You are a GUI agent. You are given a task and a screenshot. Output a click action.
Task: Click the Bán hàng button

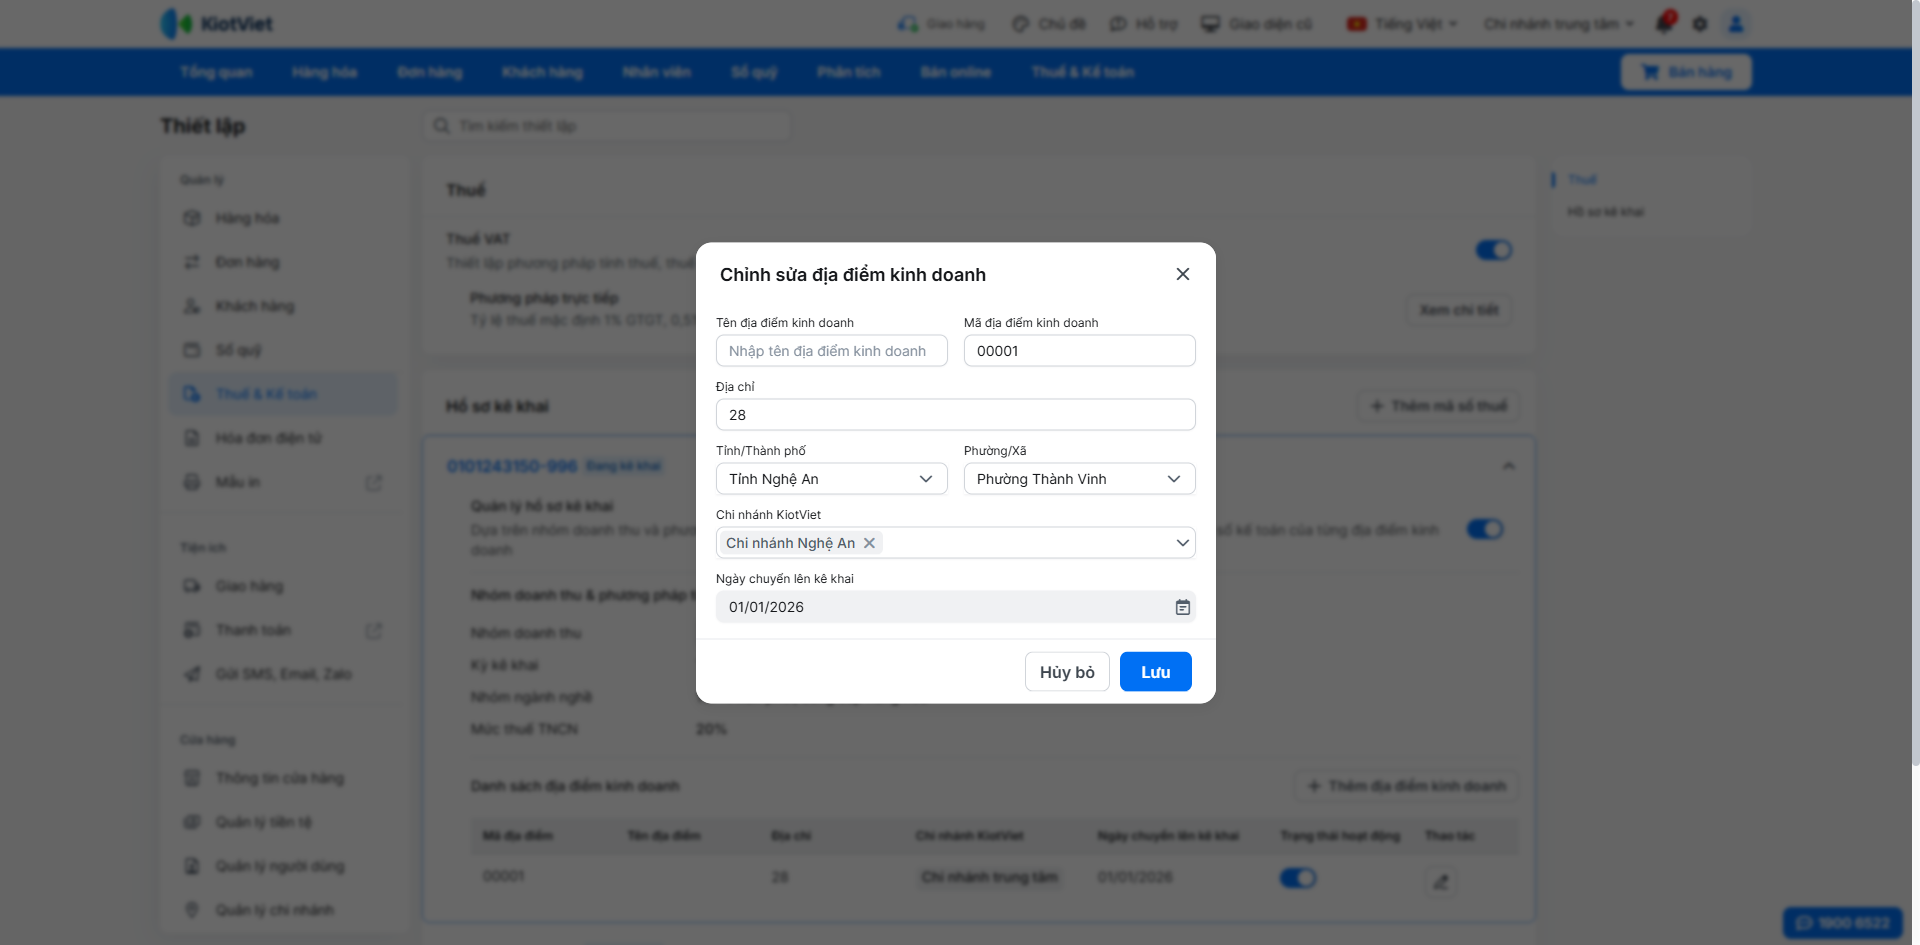pyautogui.click(x=1686, y=72)
